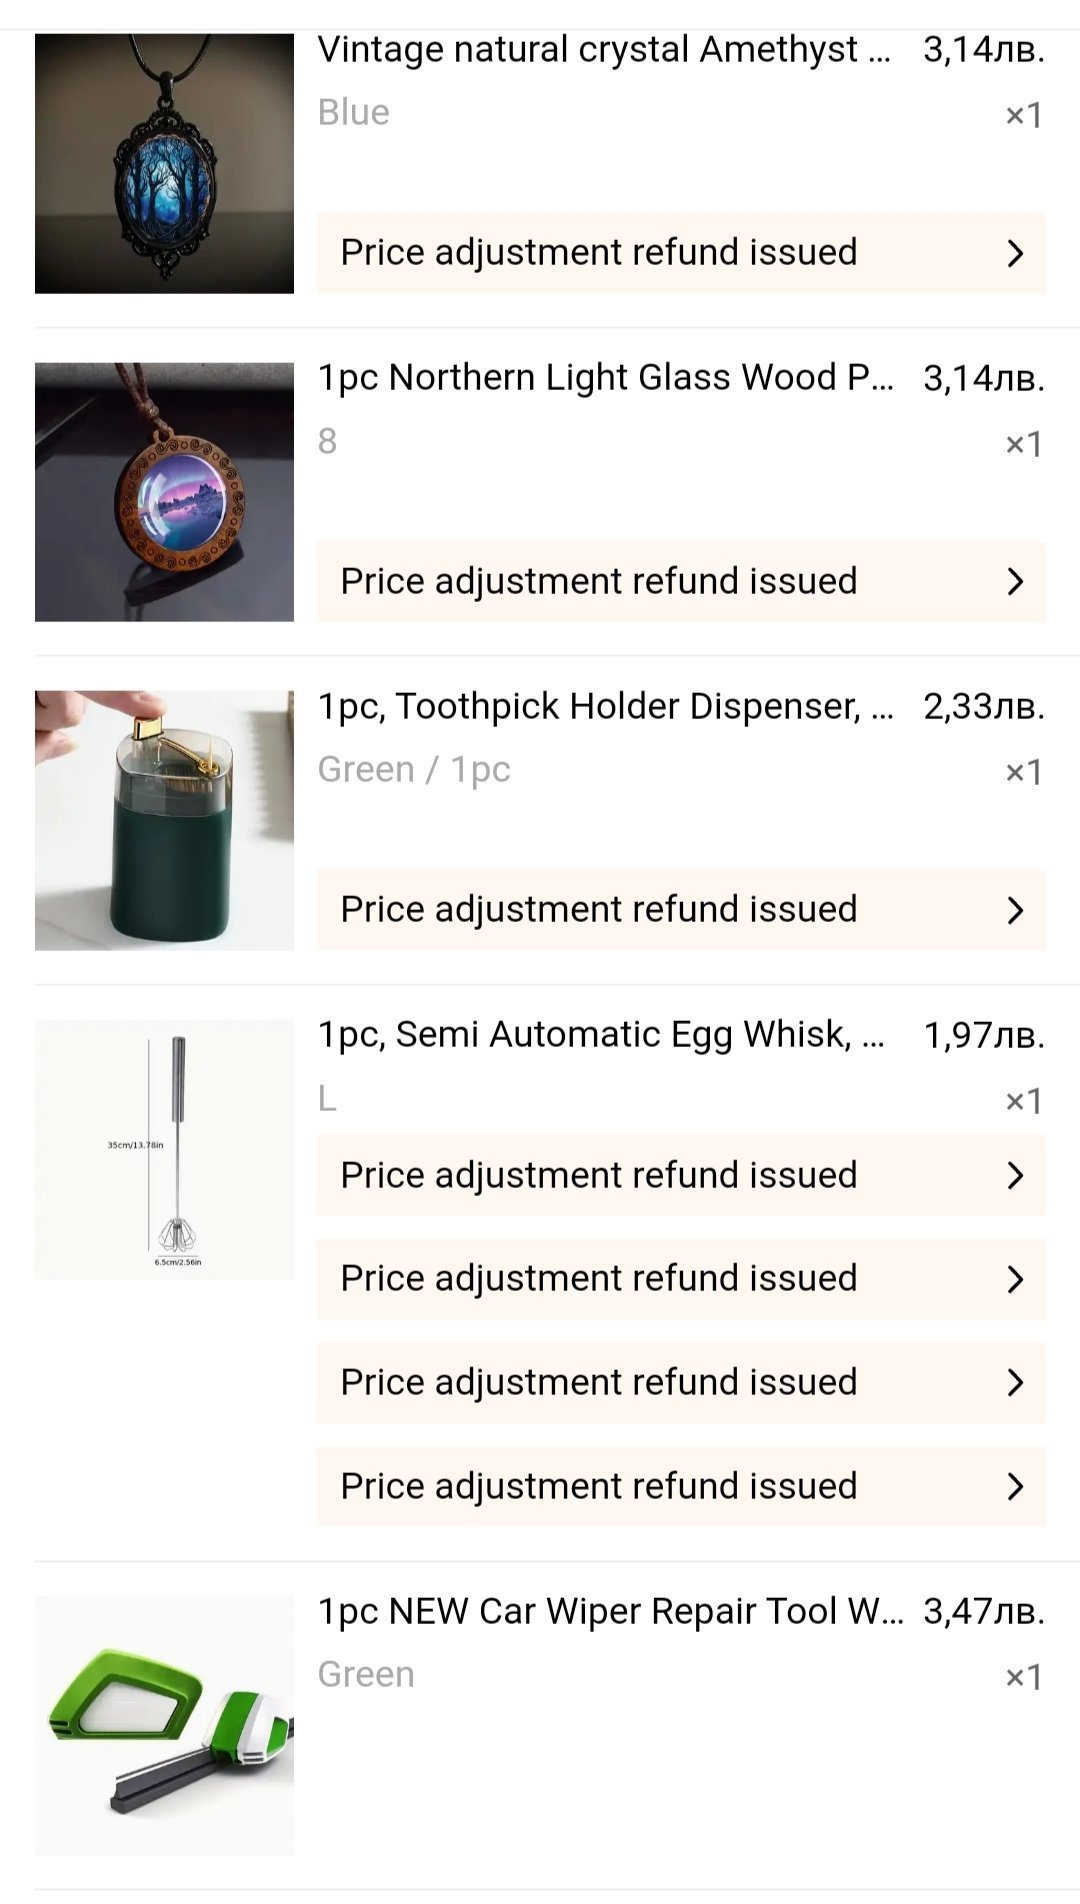
Task: Open the "Semi Automatic Egg Whisk" product title
Action: click(600, 1034)
